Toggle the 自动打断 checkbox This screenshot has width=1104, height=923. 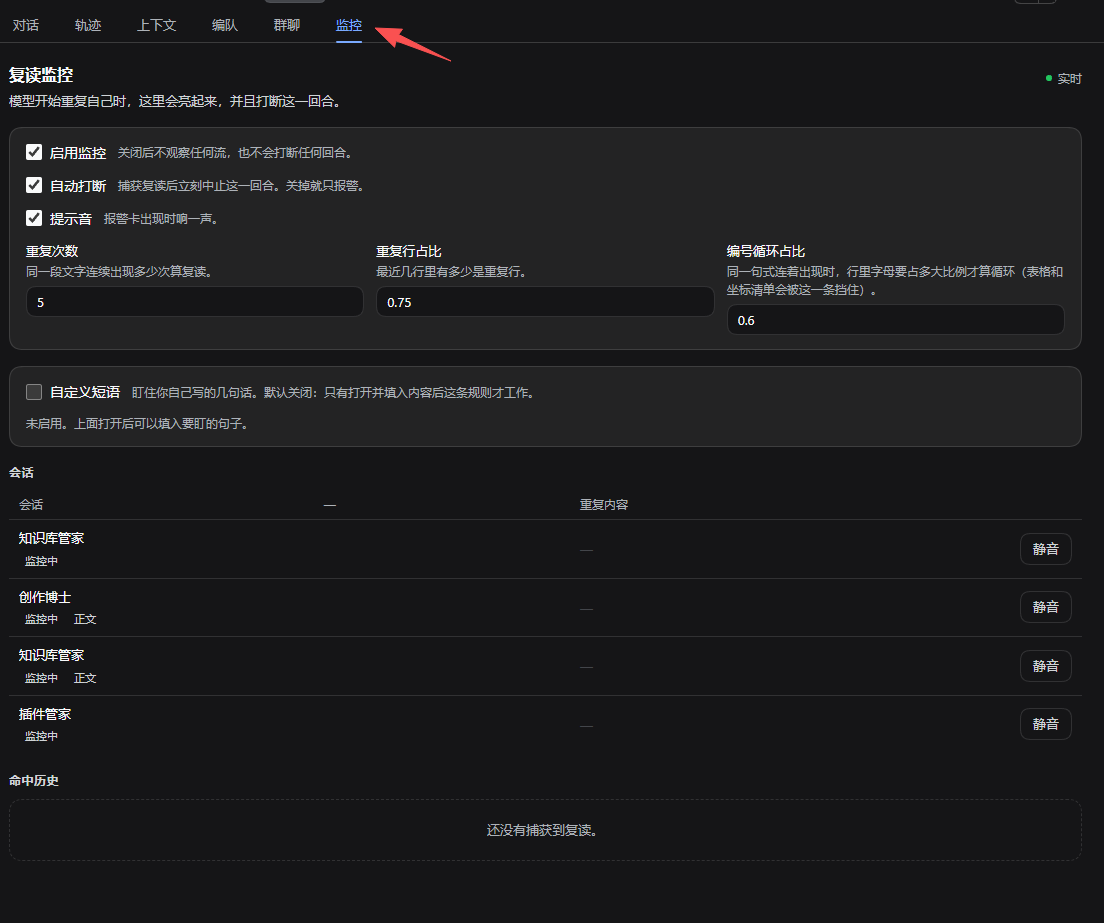(x=34, y=185)
